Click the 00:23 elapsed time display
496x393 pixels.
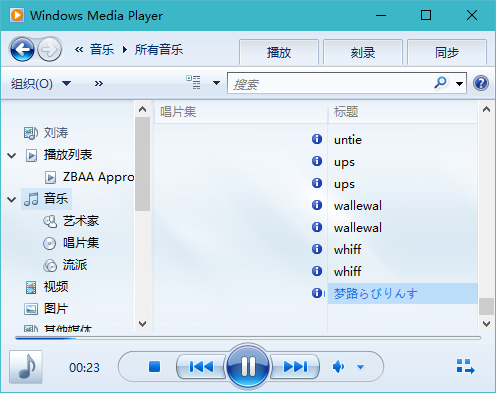84,367
